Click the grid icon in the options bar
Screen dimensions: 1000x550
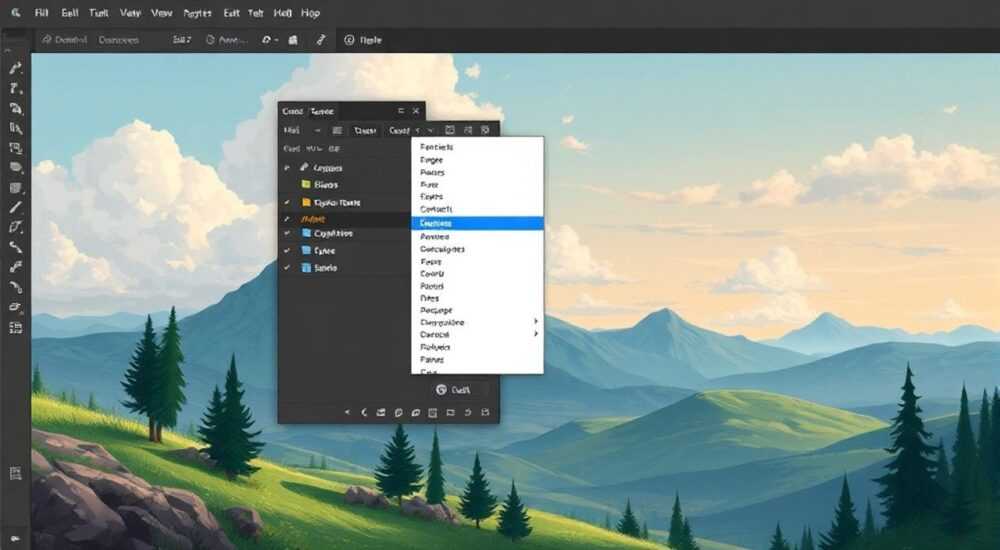coord(293,40)
